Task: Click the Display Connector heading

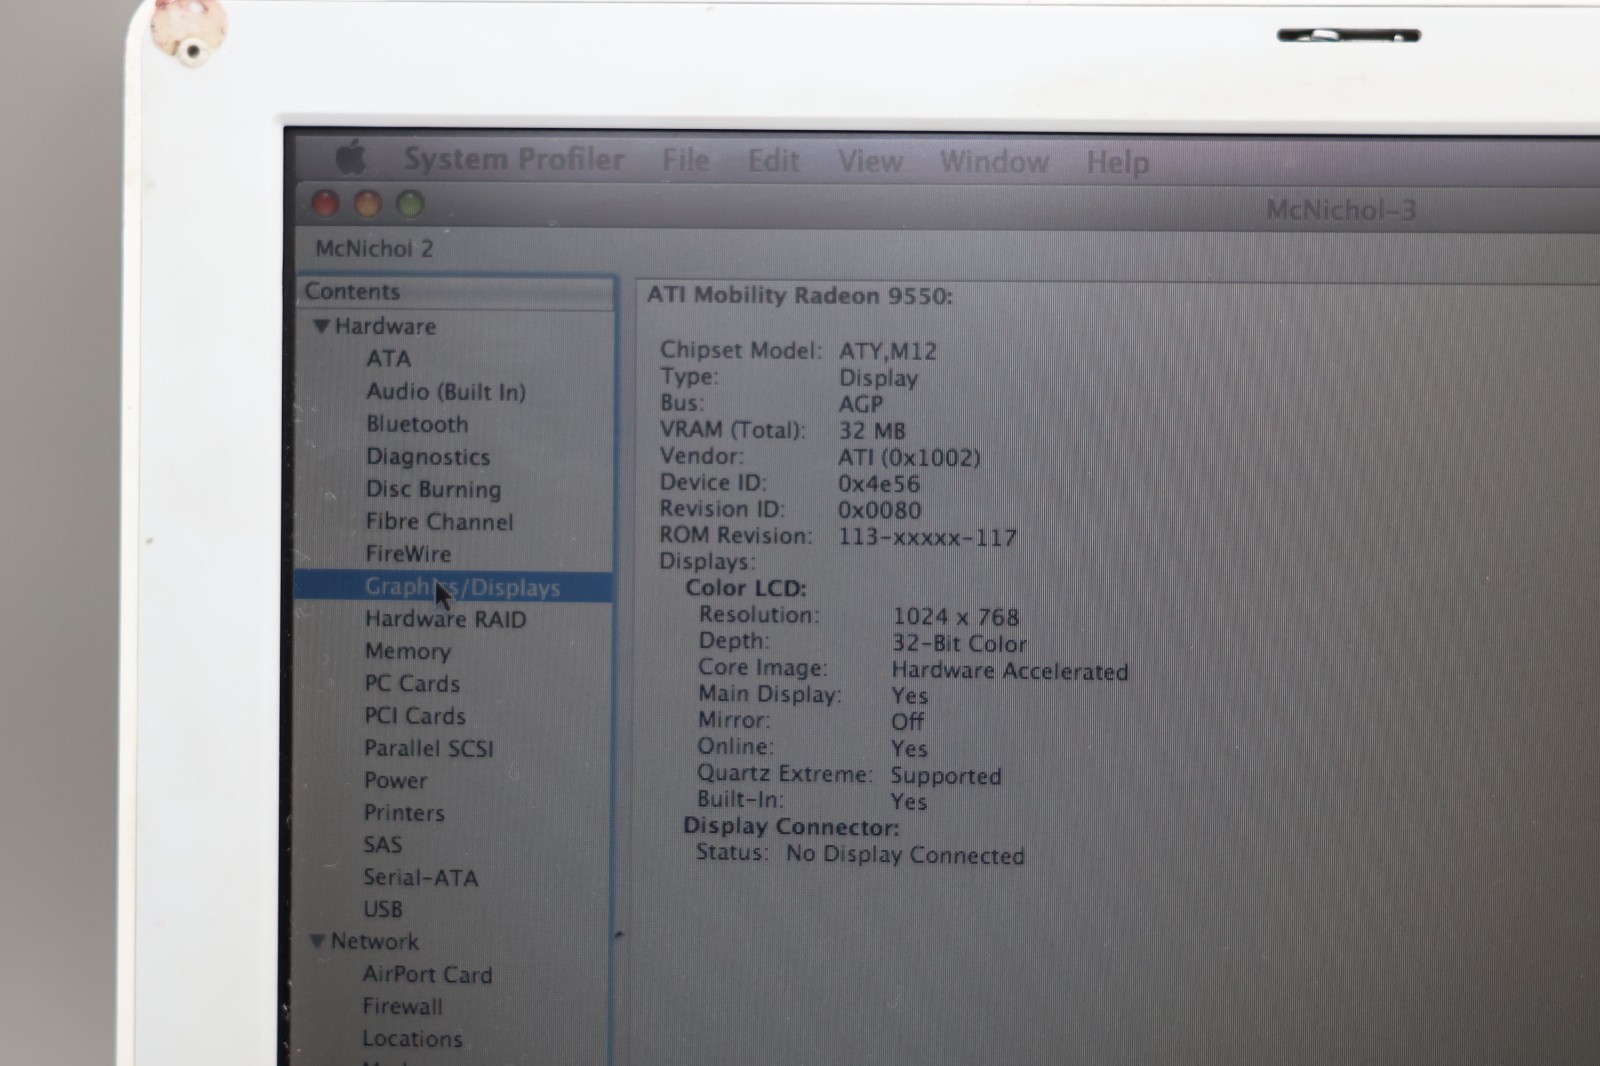Action: [x=791, y=827]
